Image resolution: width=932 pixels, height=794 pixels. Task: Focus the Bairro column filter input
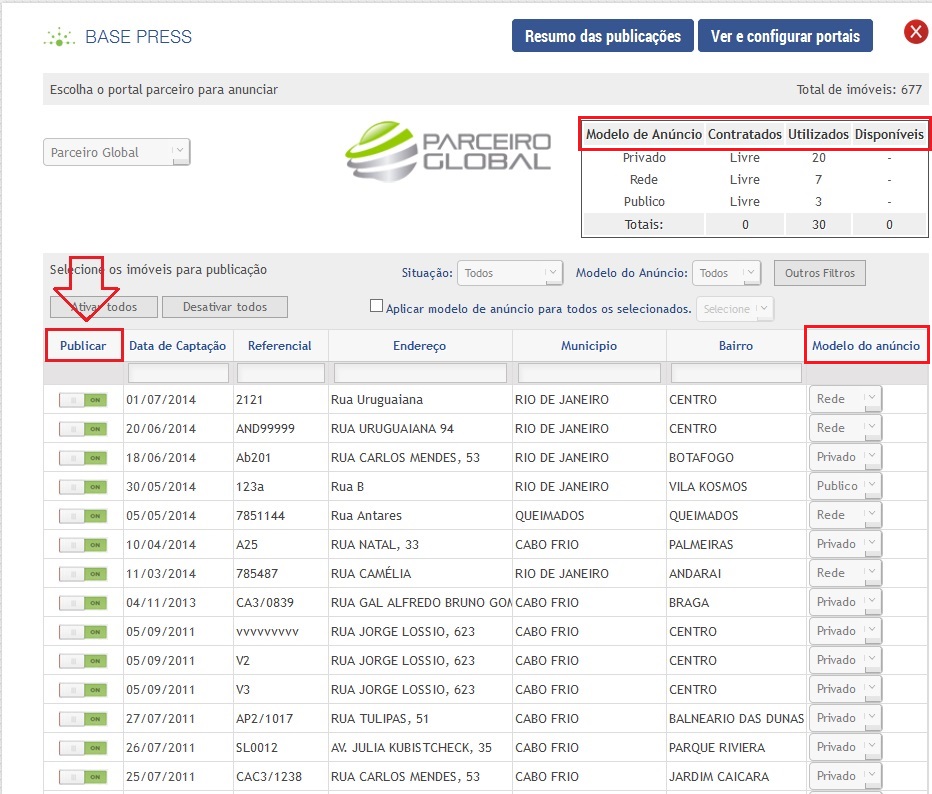pyautogui.click(x=736, y=373)
